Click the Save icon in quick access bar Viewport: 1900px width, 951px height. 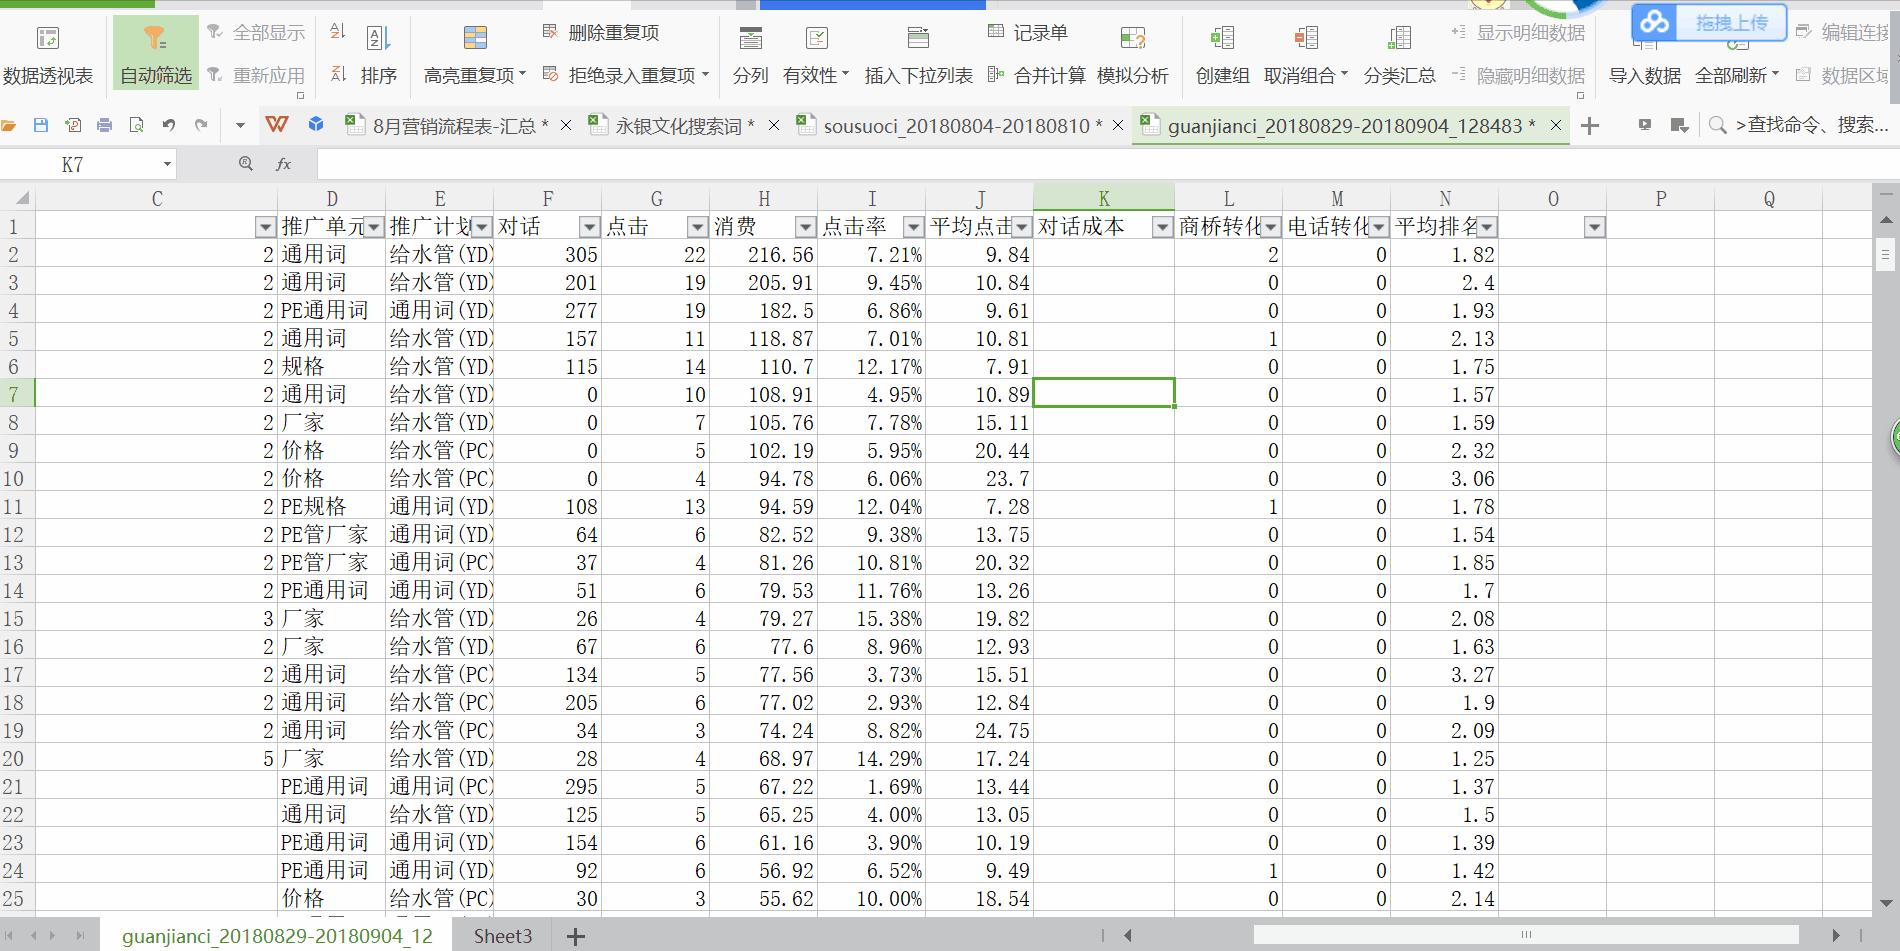coord(39,124)
